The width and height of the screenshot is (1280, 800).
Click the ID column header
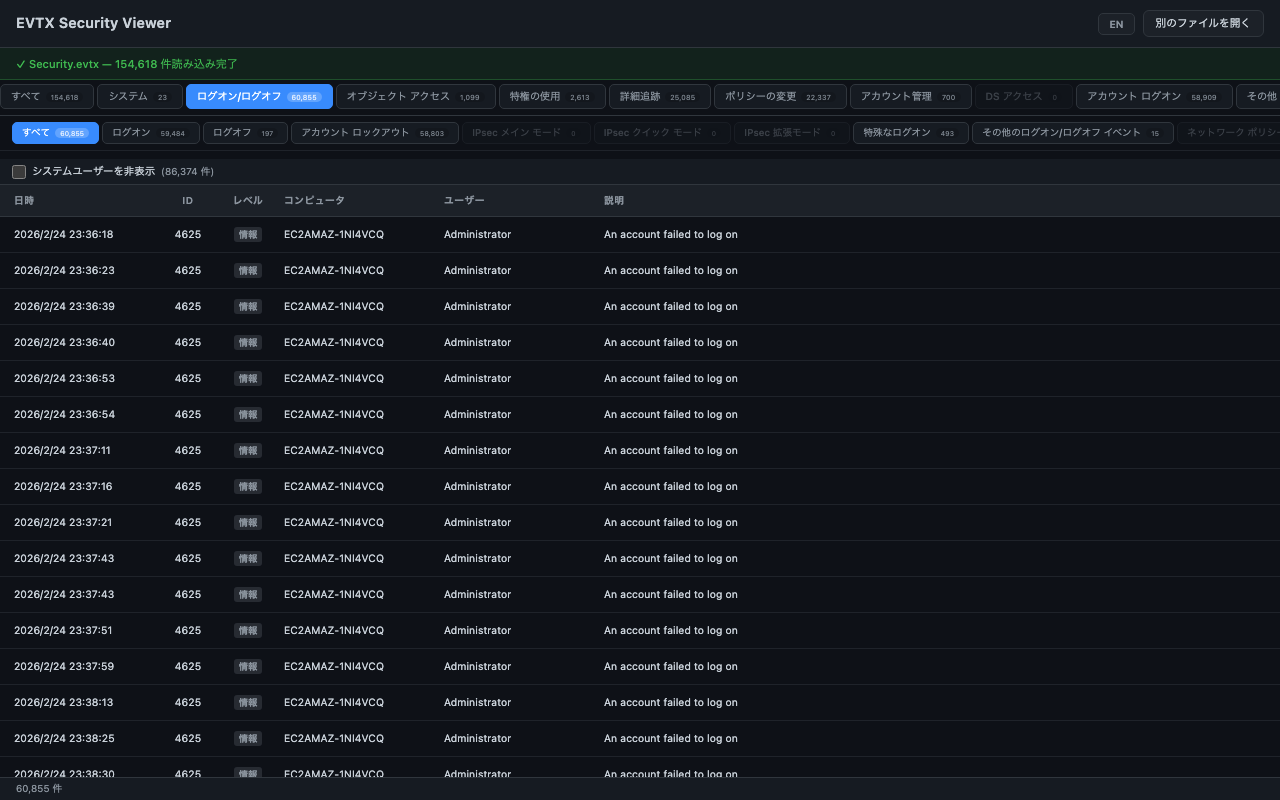click(x=188, y=201)
